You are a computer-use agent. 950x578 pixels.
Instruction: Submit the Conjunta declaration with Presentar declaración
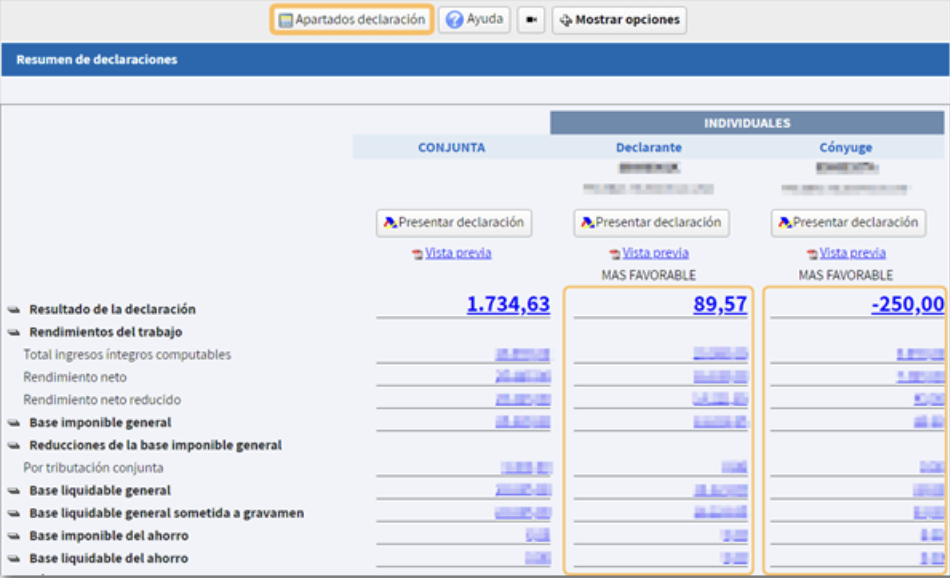coord(454,223)
